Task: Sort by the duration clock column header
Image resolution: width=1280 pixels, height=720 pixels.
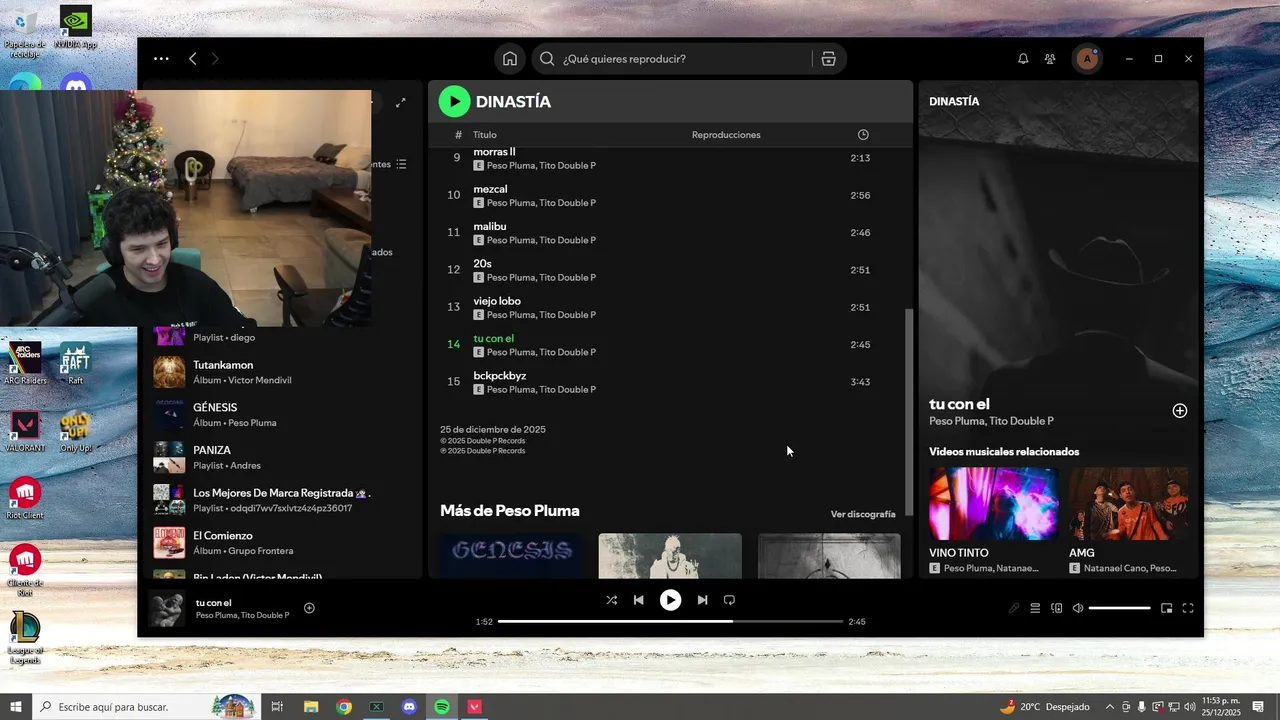Action: 863,135
